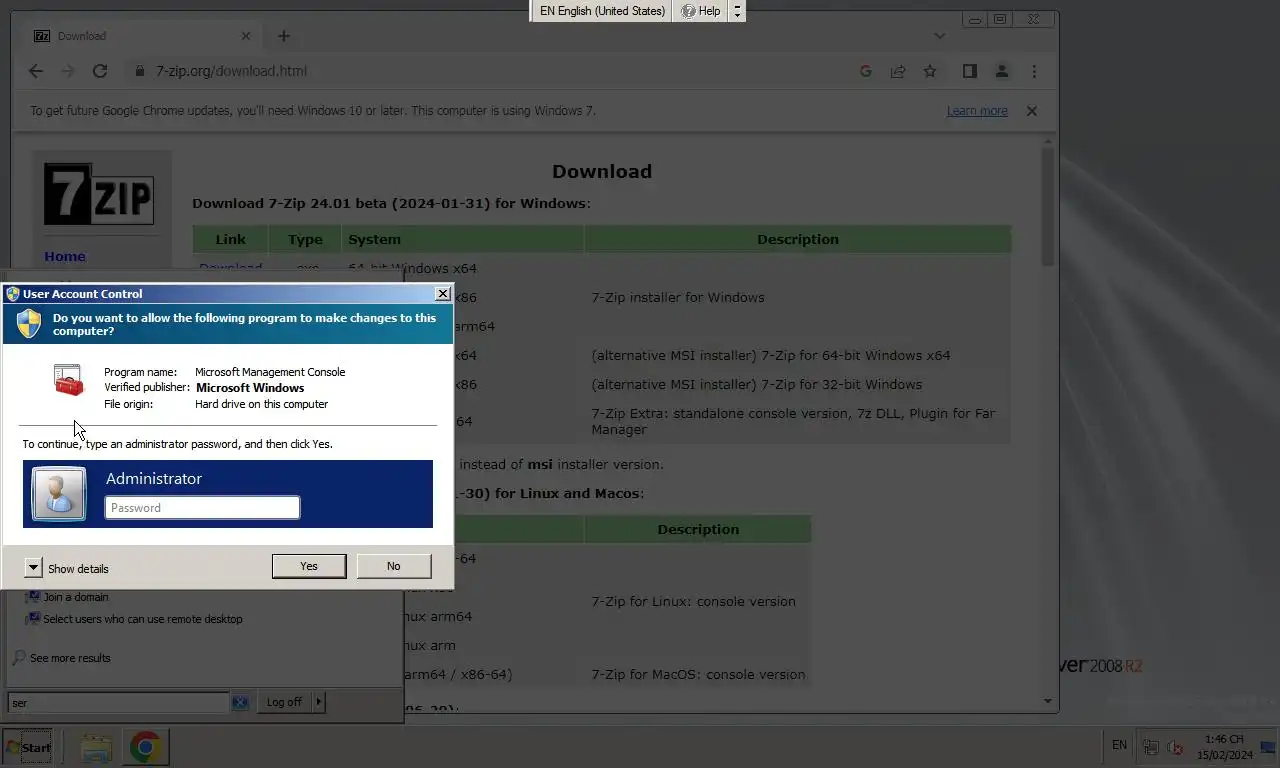Click Learn more link in update notice
This screenshot has width=1280, height=768.
point(977,111)
